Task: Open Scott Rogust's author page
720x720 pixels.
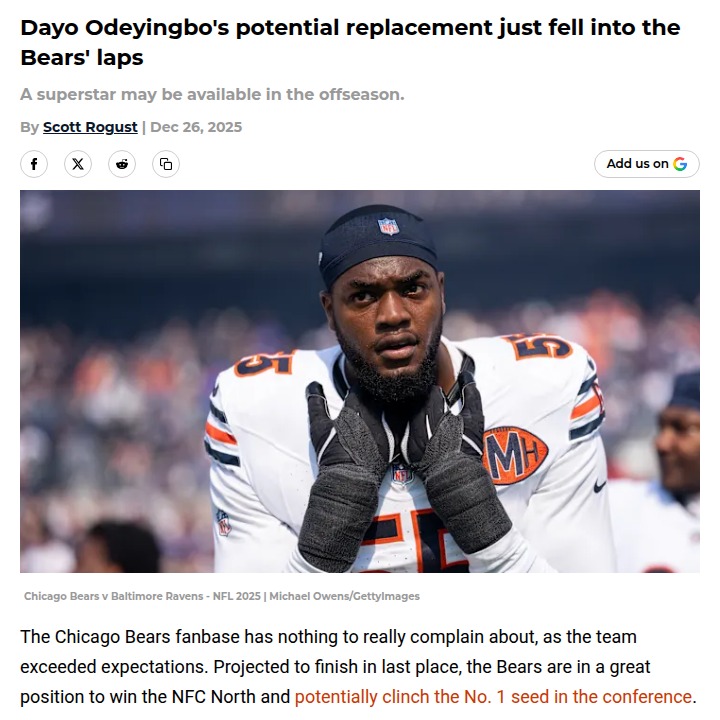Action: [90, 127]
